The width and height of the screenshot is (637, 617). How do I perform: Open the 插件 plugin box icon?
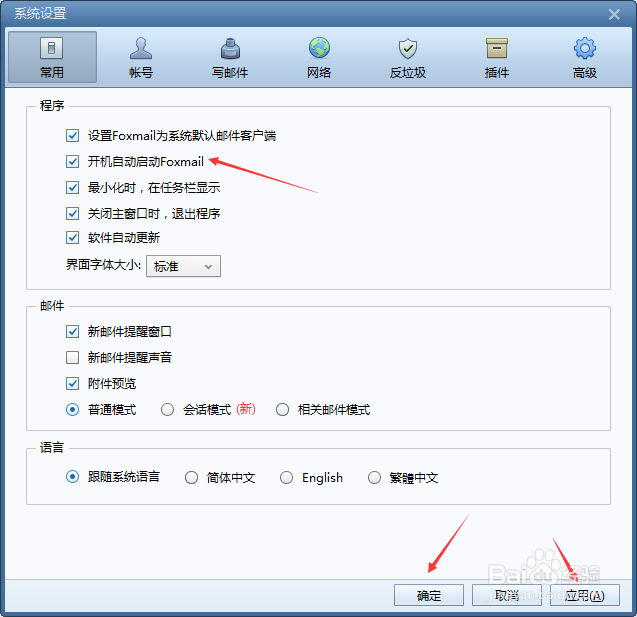point(497,48)
